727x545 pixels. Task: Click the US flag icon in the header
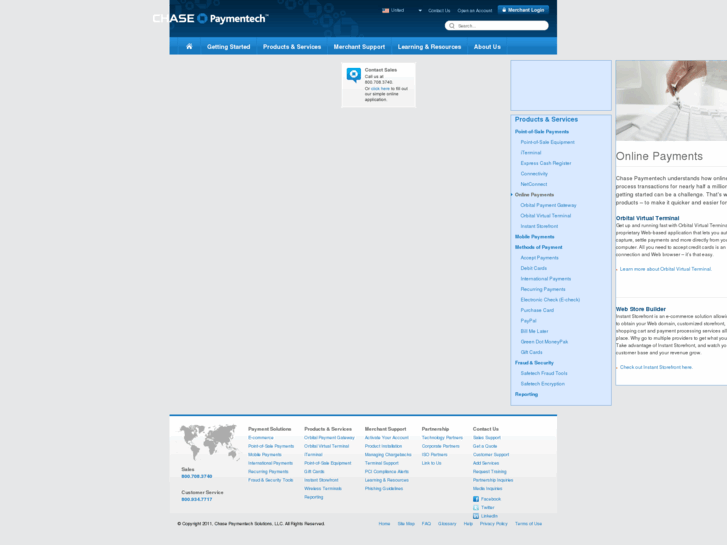click(385, 10)
